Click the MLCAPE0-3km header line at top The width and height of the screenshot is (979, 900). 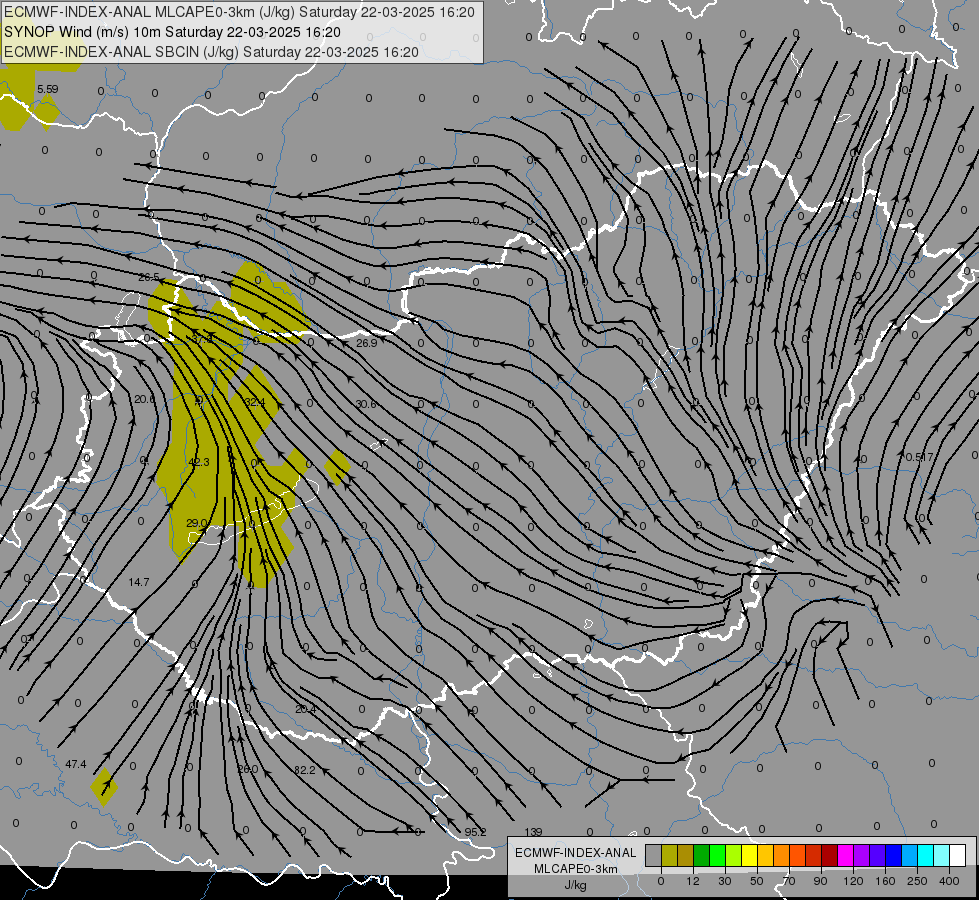(x=239, y=12)
